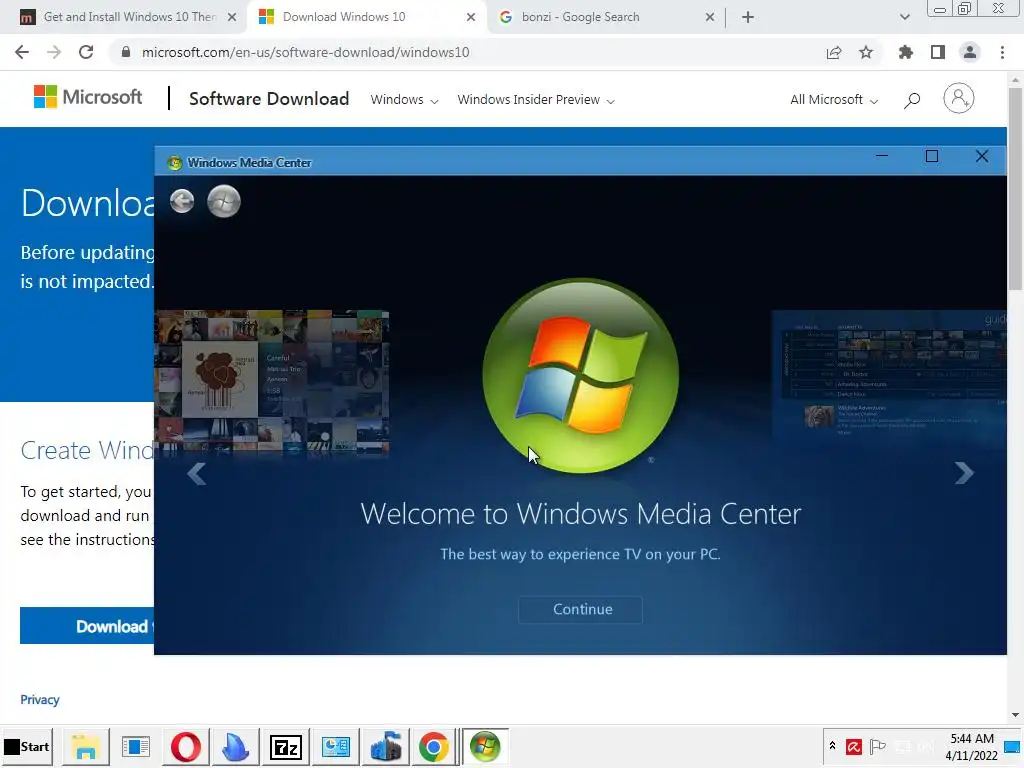Go to the previous Media Center welcome slide
Image resolution: width=1024 pixels, height=768 pixels.
pyautogui.click(x=197, y=473)
